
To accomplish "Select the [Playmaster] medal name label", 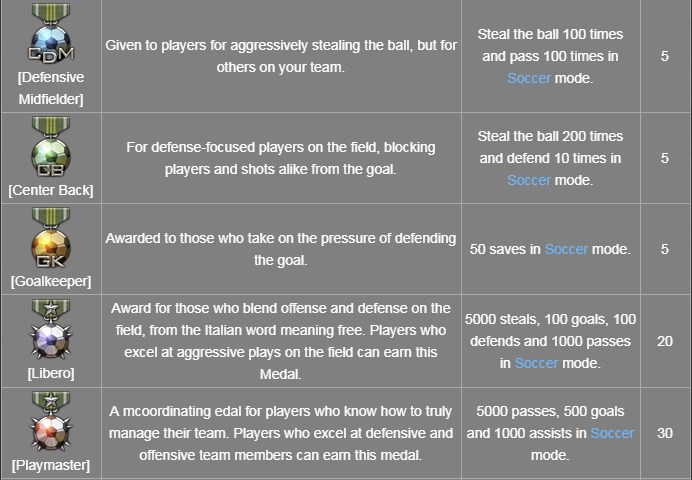I will 50,465.
